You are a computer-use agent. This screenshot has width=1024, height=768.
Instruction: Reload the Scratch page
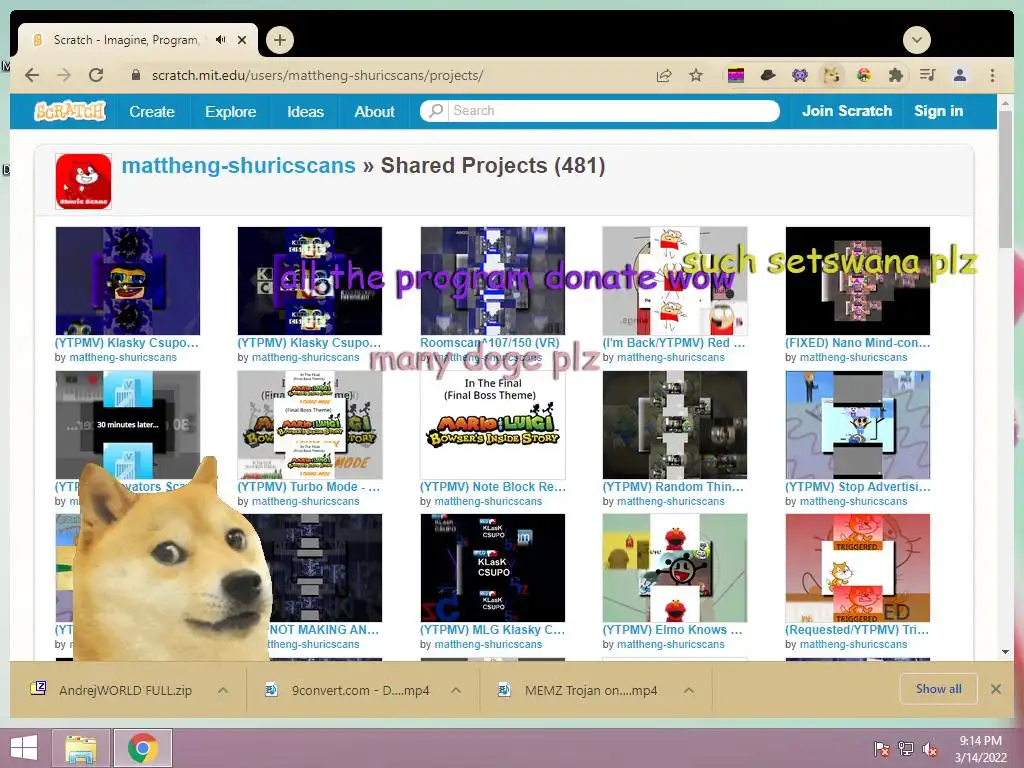tap(96, 75)
